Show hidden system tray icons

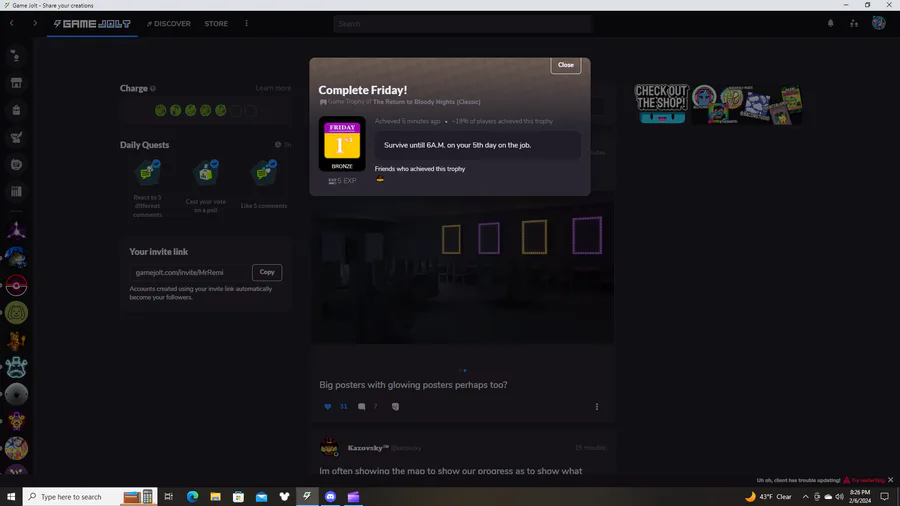[805, 497]
